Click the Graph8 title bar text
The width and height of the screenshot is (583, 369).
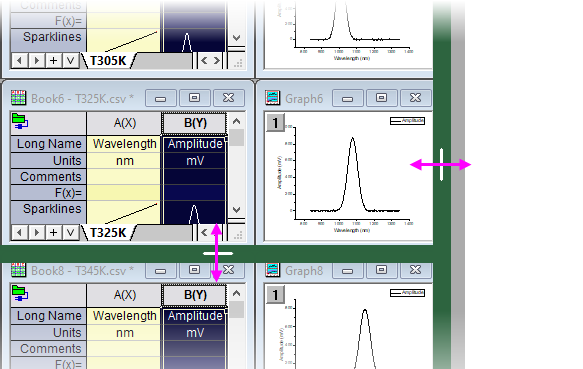(304, 271)
